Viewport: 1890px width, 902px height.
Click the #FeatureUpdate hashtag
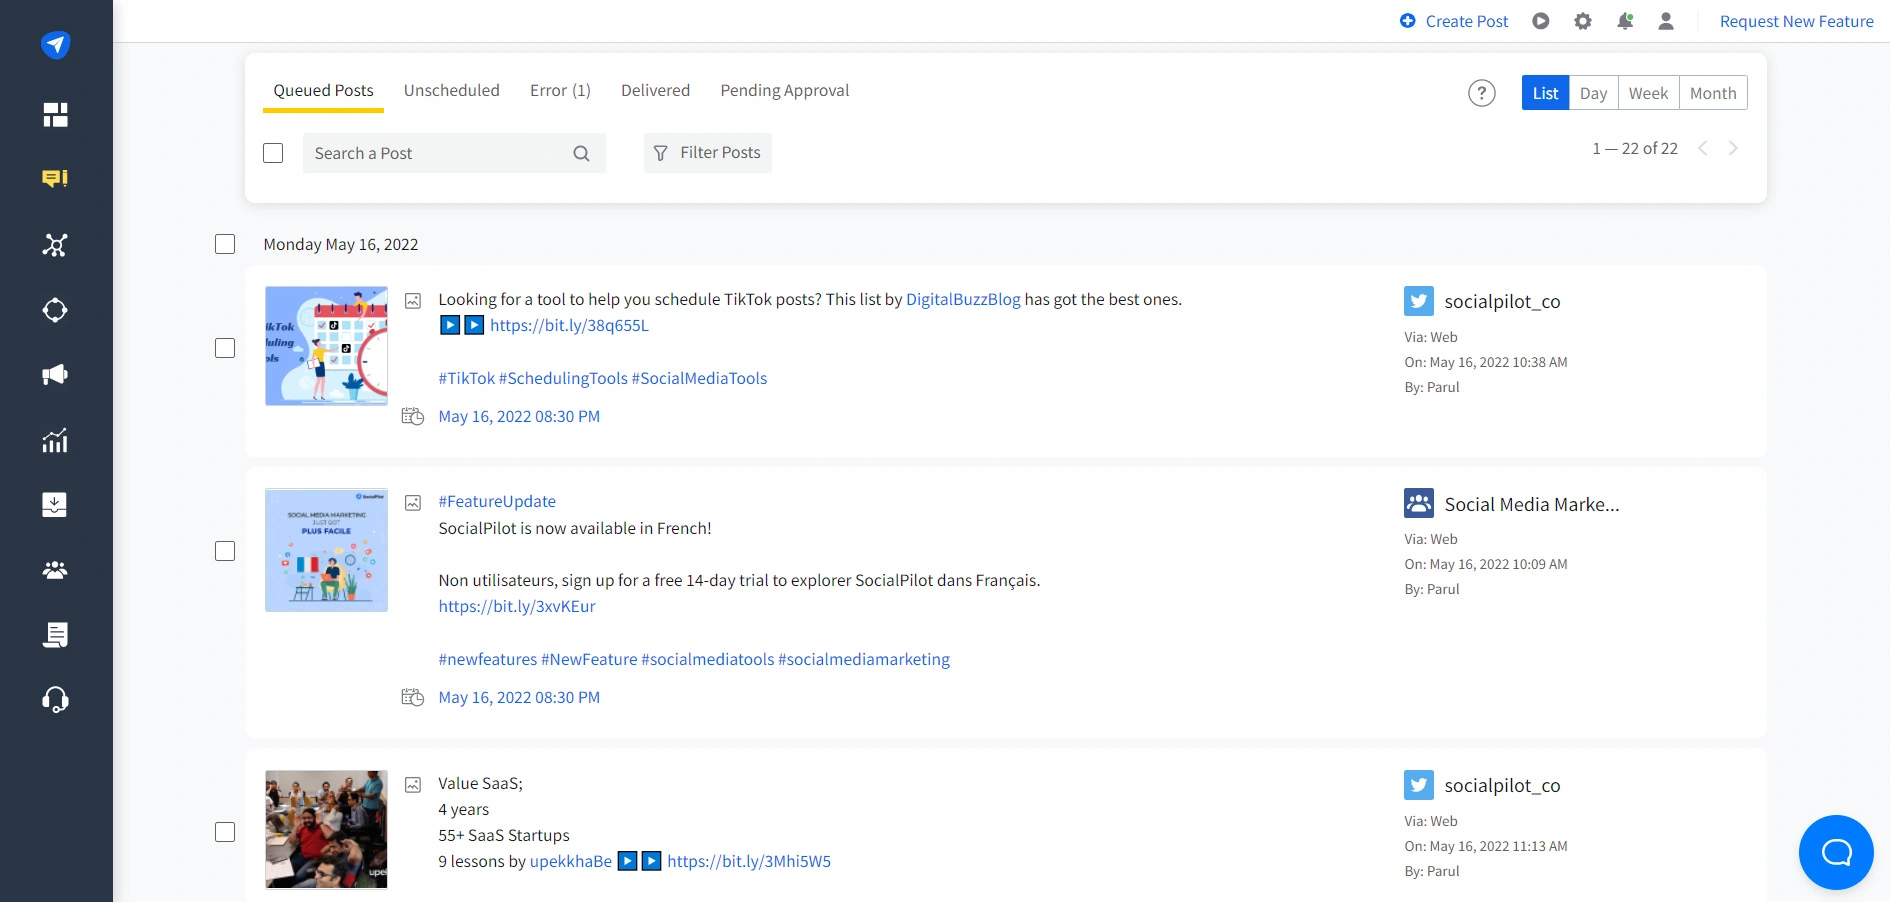click(497, 501)
